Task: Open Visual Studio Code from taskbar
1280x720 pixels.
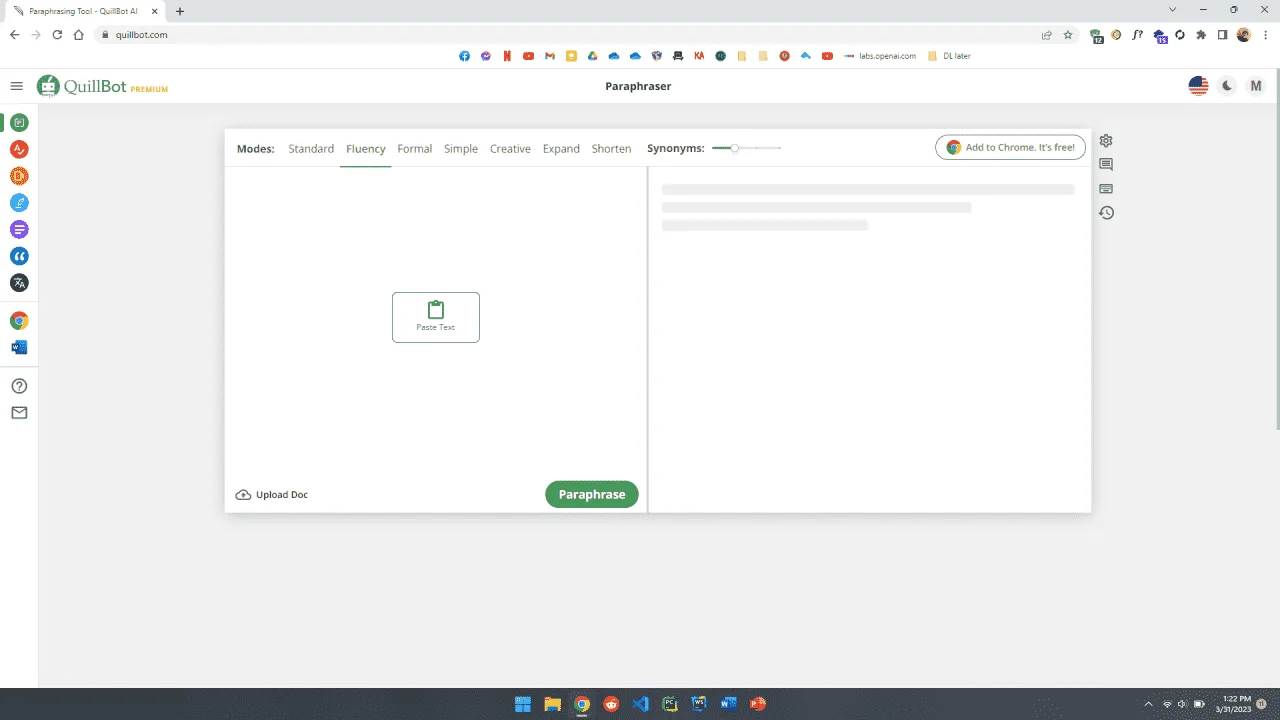Action: [x=641, y=704]
